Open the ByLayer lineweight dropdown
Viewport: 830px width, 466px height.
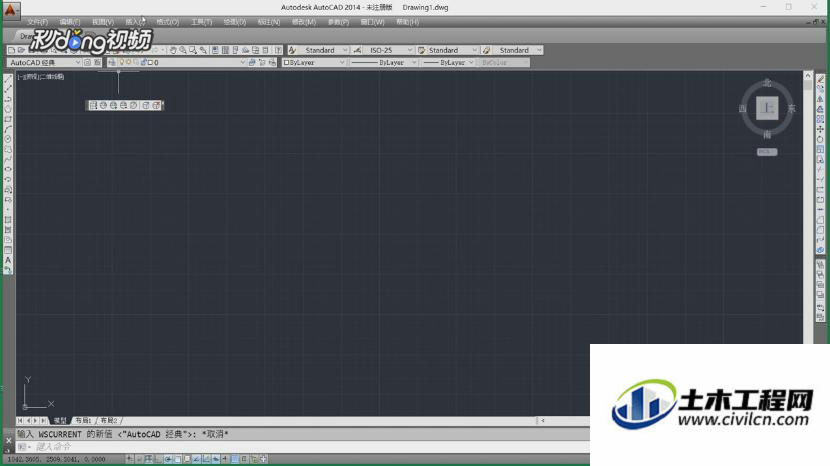pyautogui.click(x=448, y=62)
